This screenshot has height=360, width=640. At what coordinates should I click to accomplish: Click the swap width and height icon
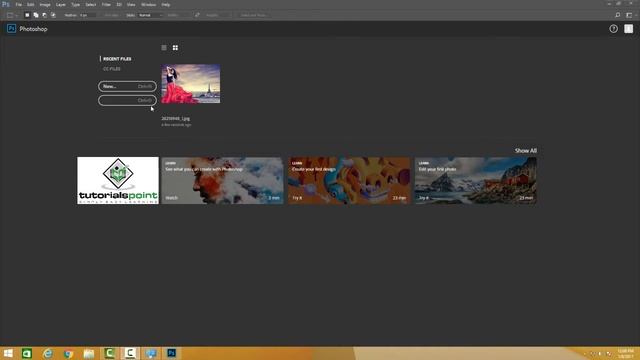(197, 15)
